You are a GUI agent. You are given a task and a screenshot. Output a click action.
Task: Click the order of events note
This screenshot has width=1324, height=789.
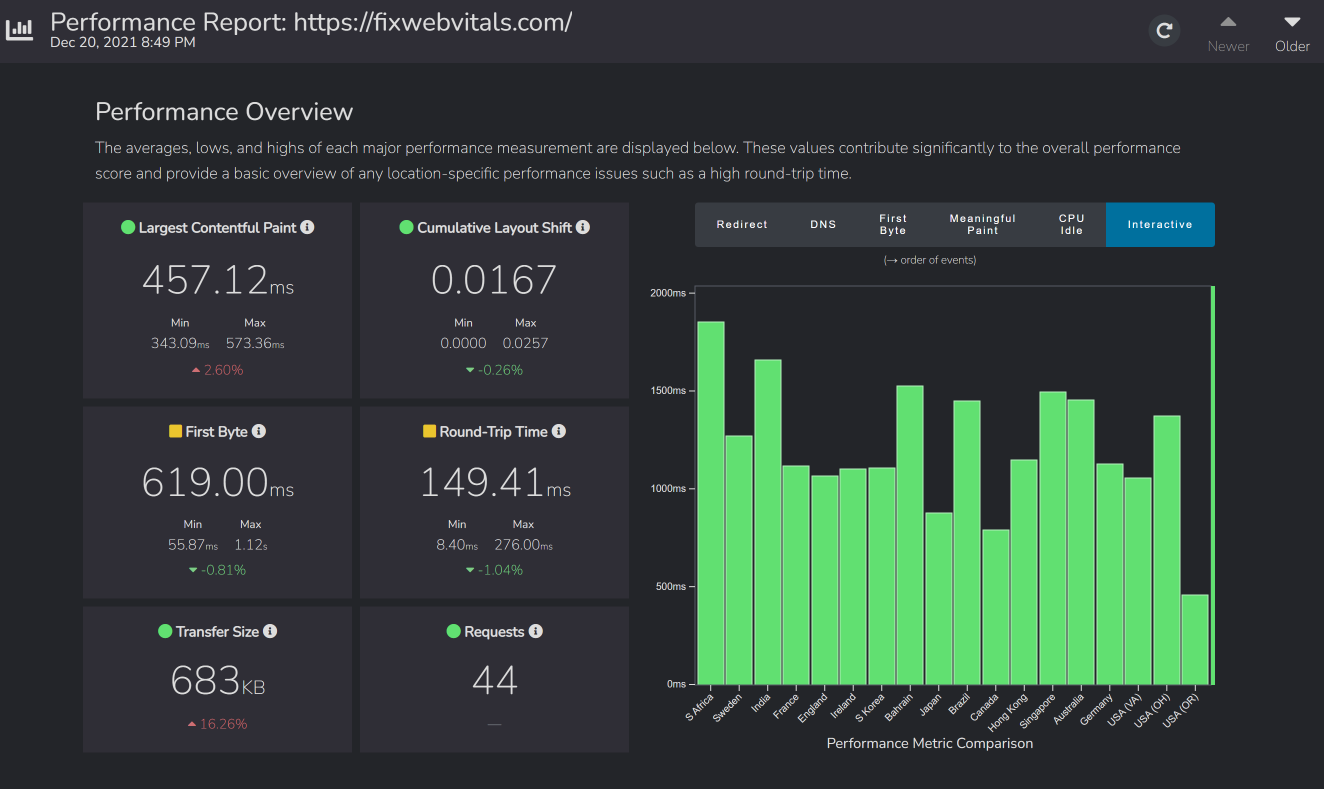click(929, 260)
